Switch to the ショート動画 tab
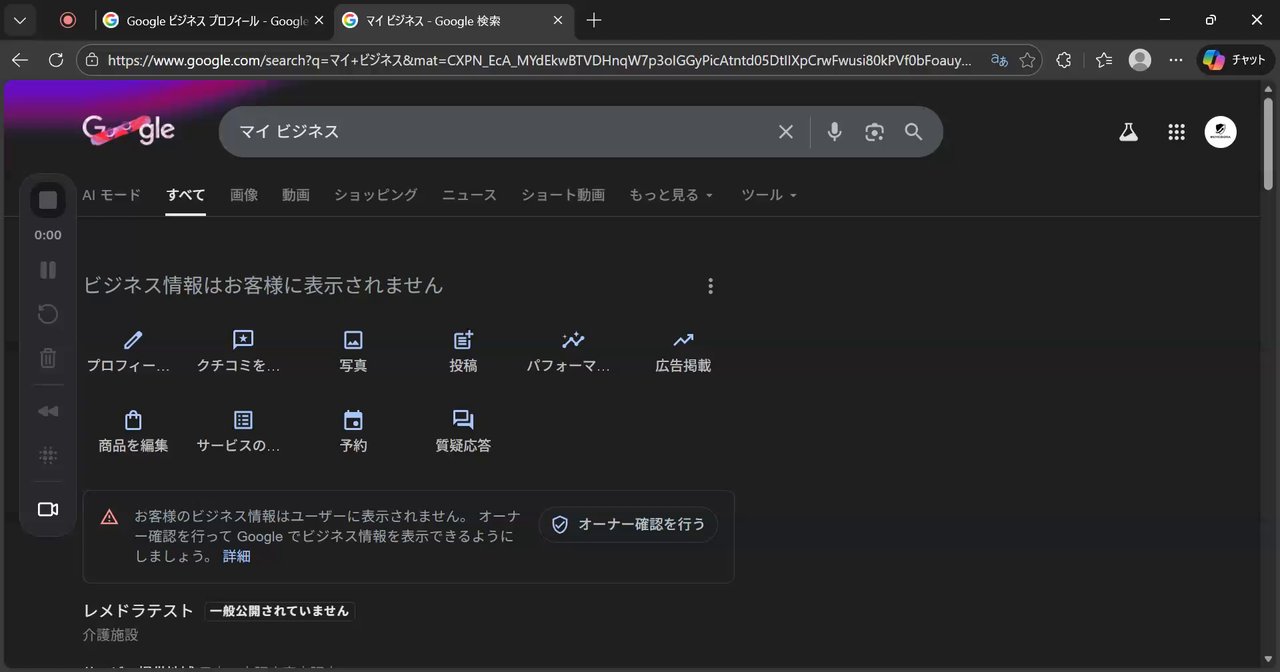 point(563,195)
